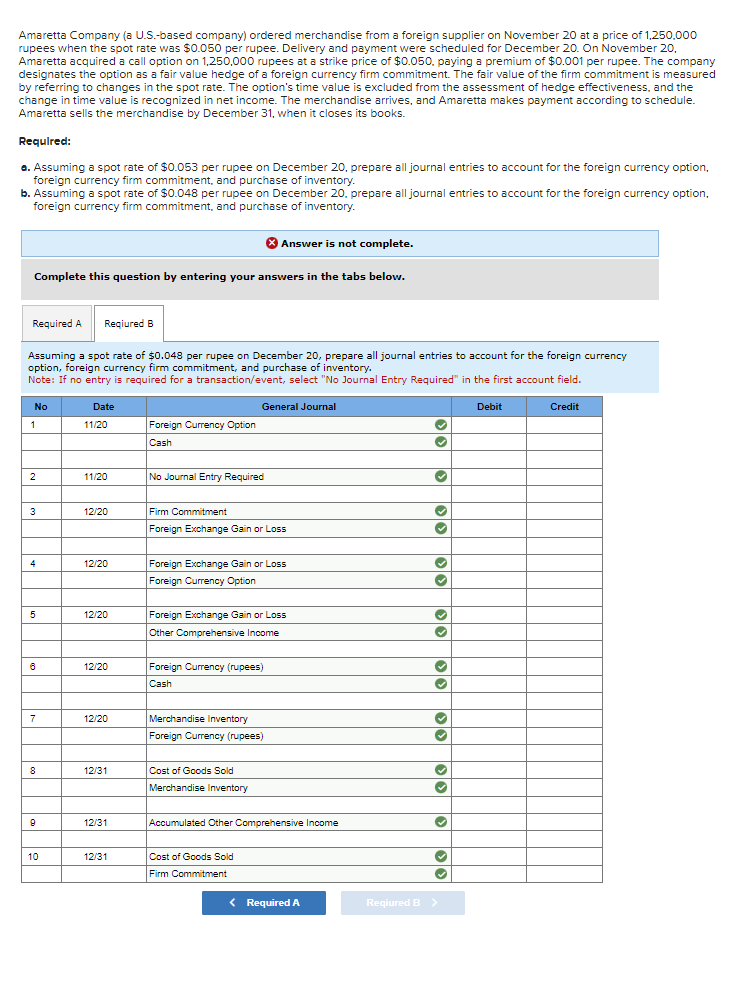Screen dimensions: 740x989
Task: Click the 11/20 date of entry 2
Action: pos(96,477)
